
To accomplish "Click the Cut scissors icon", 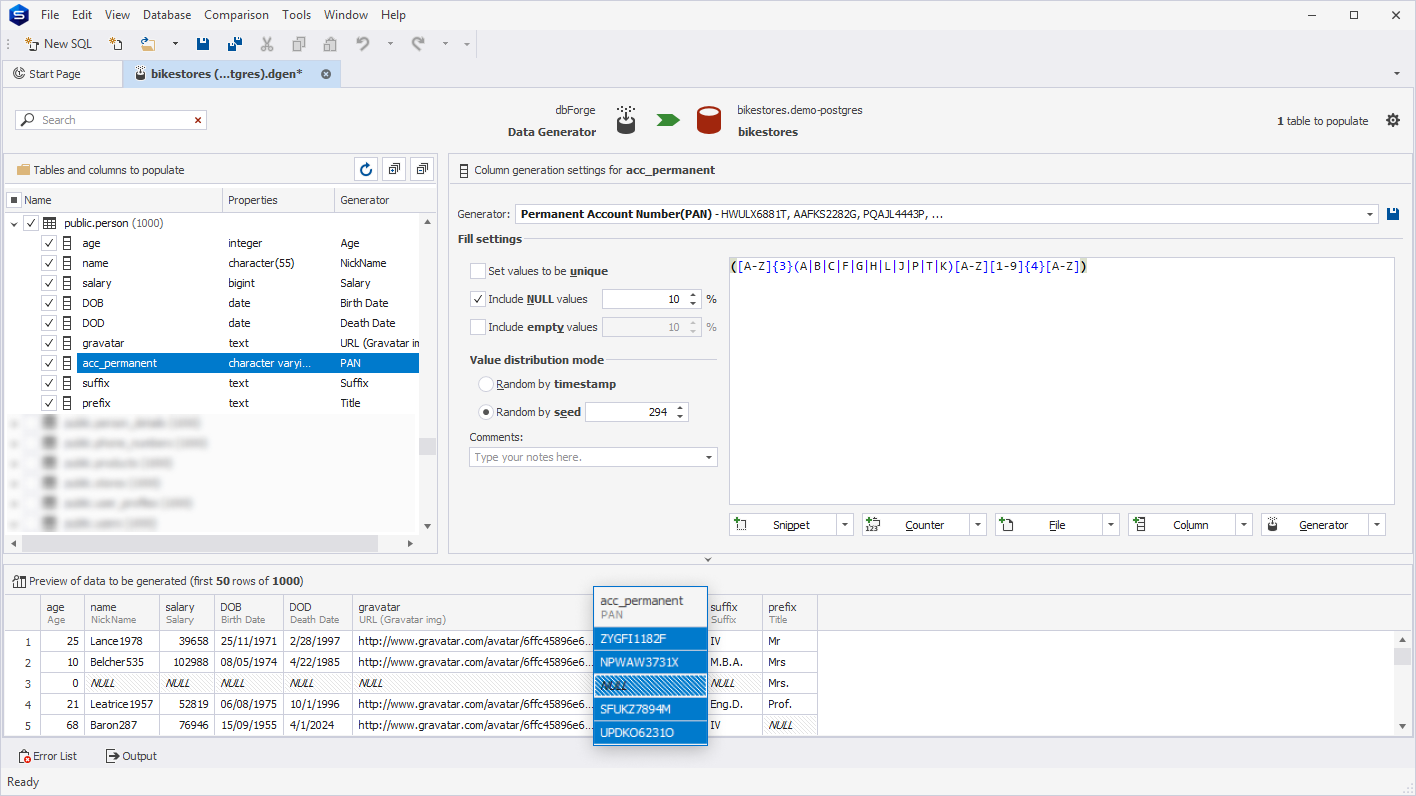I will tap(267, 44).
